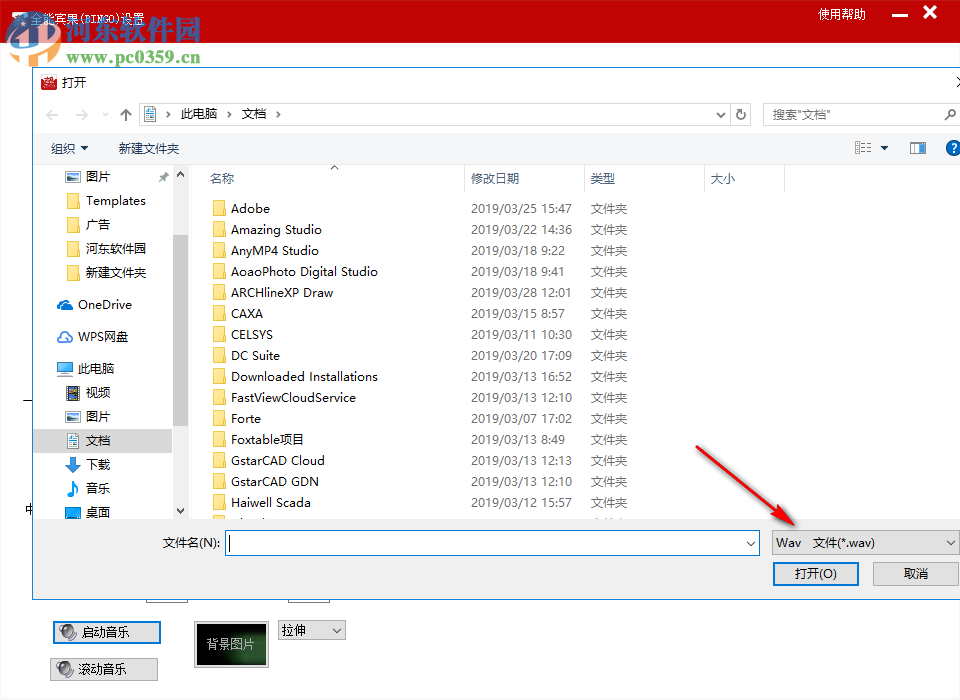Open 使用帮助 in title bar
This screenshot has height=700, width=960.
pyautogui.click(x=842, y=15)
